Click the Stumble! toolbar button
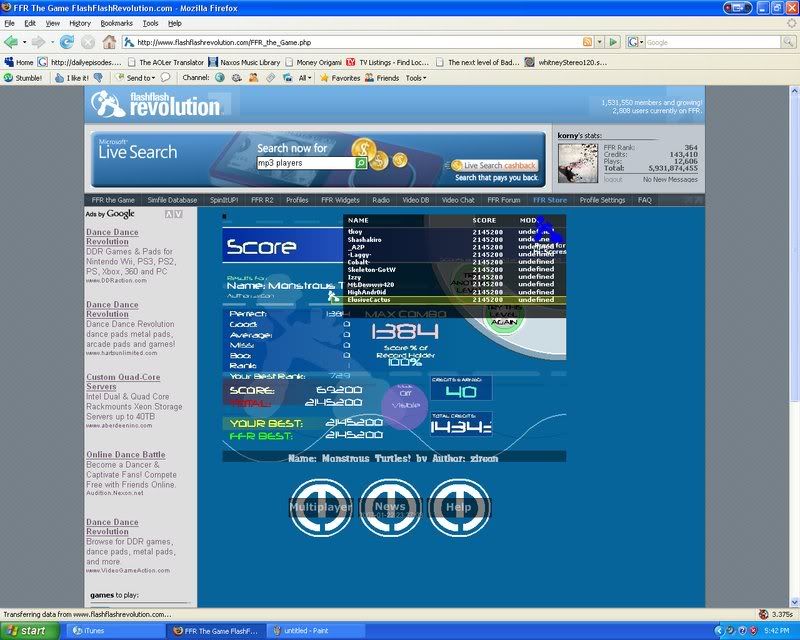Viewport: 800px width, 640px height. 22,77
